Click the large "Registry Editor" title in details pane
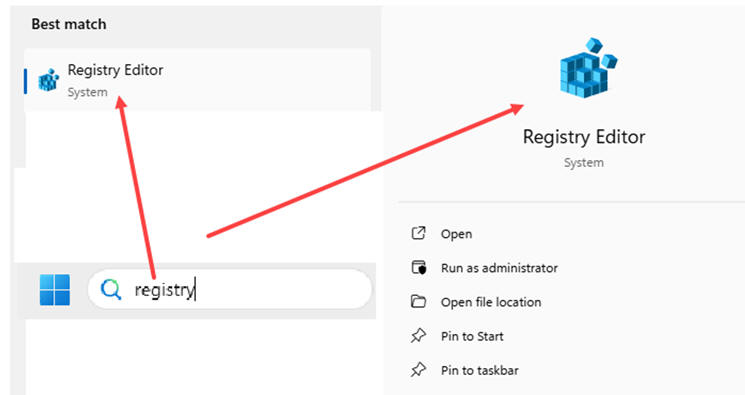 [584, 137]
